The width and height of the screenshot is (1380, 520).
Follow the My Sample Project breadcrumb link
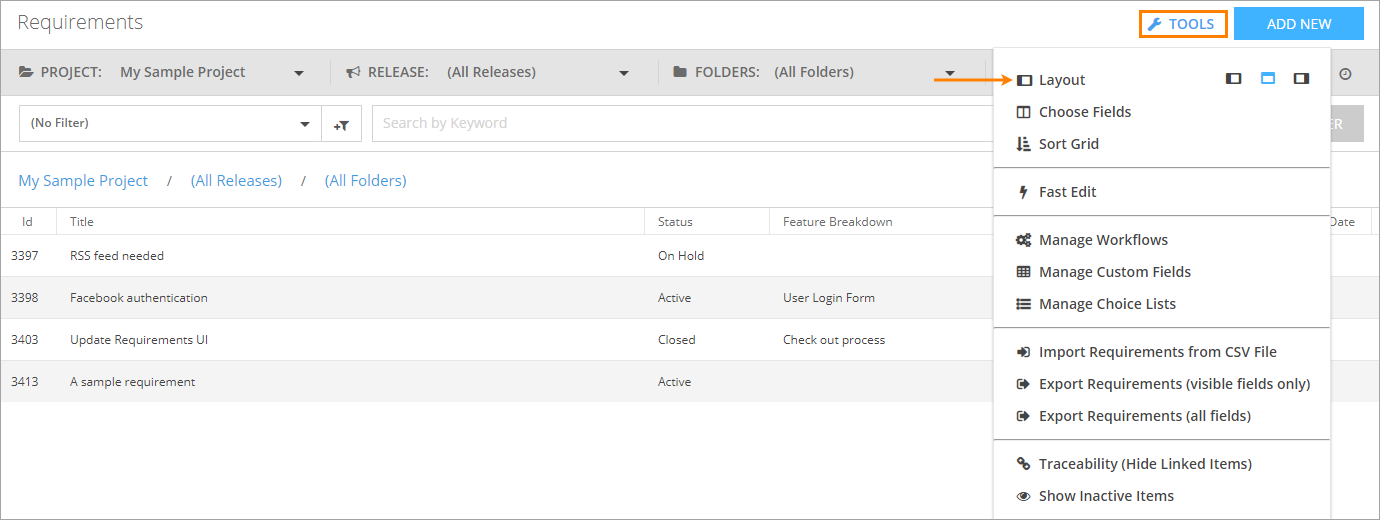point(83,181)
